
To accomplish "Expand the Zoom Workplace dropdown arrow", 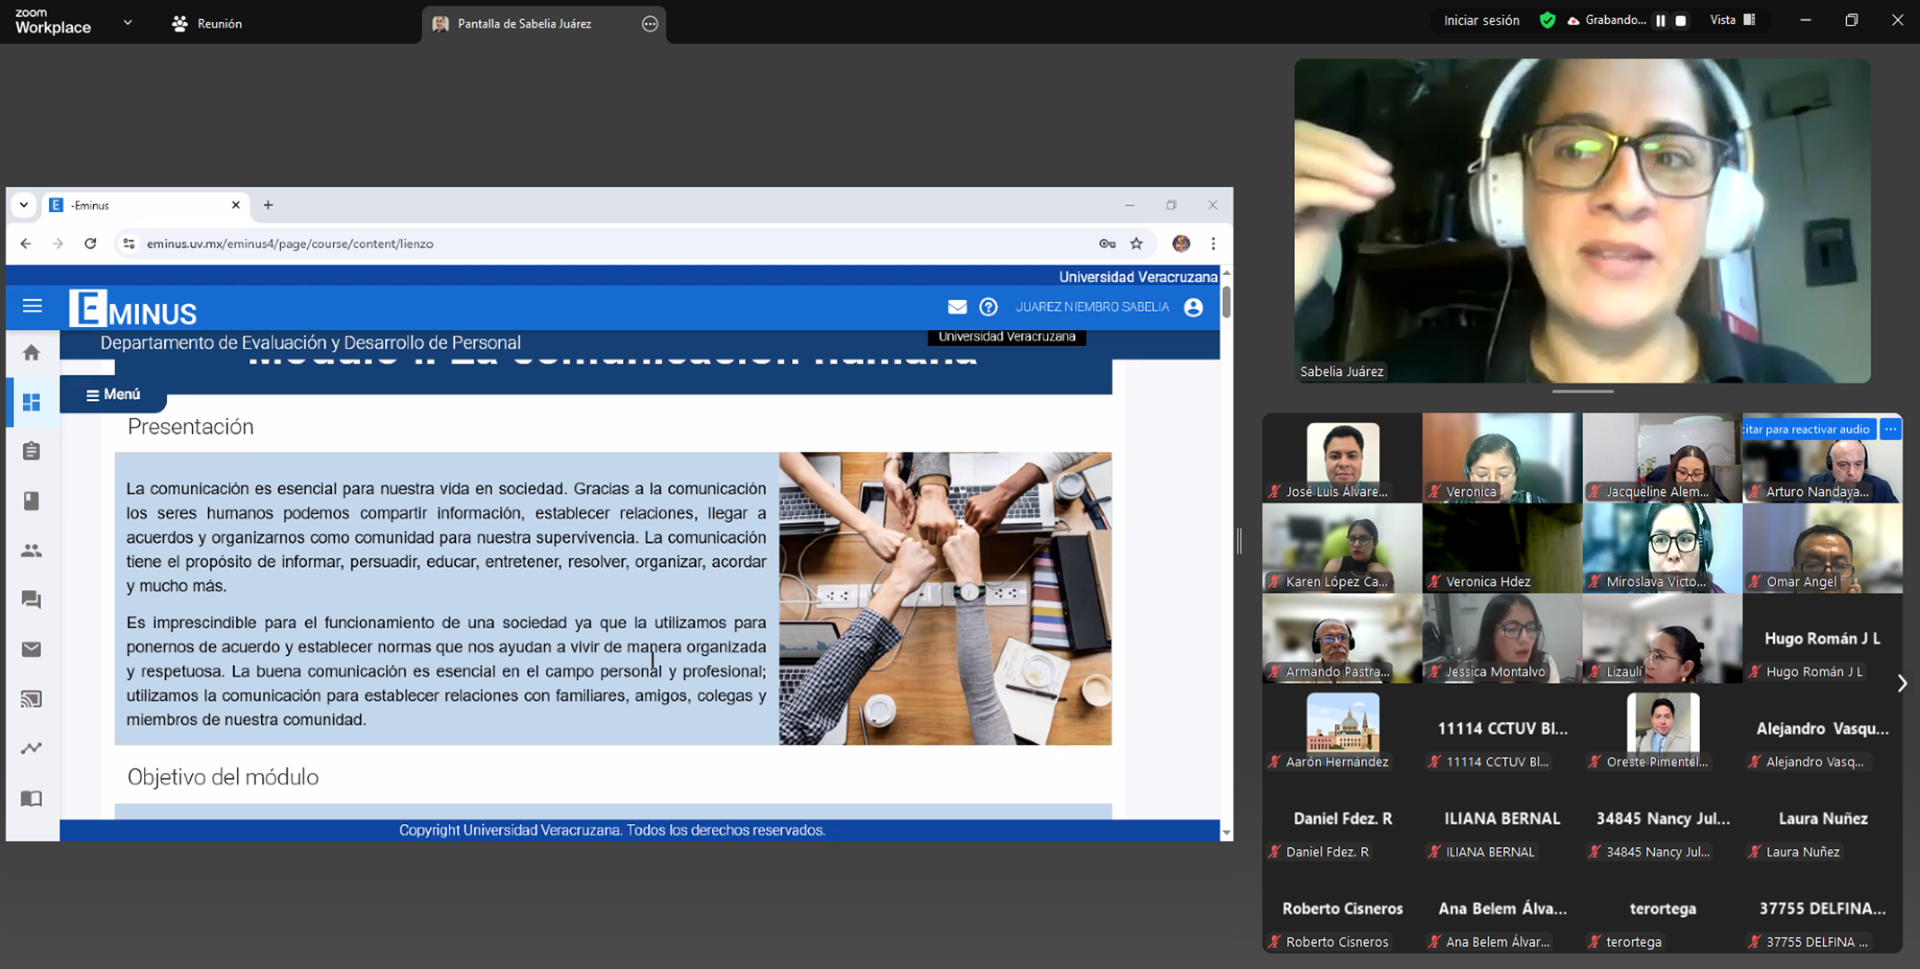I will point(127,22).
